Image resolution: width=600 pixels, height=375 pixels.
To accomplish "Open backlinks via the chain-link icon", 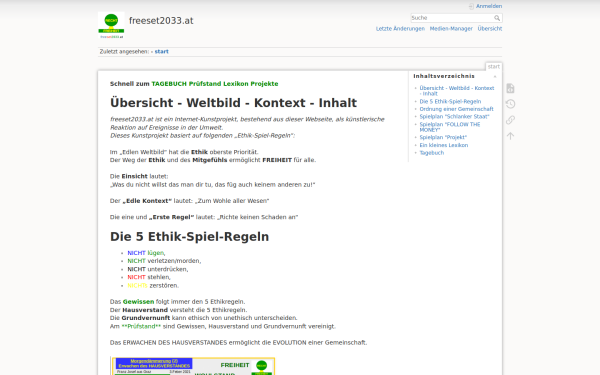I will click(510, 120).
